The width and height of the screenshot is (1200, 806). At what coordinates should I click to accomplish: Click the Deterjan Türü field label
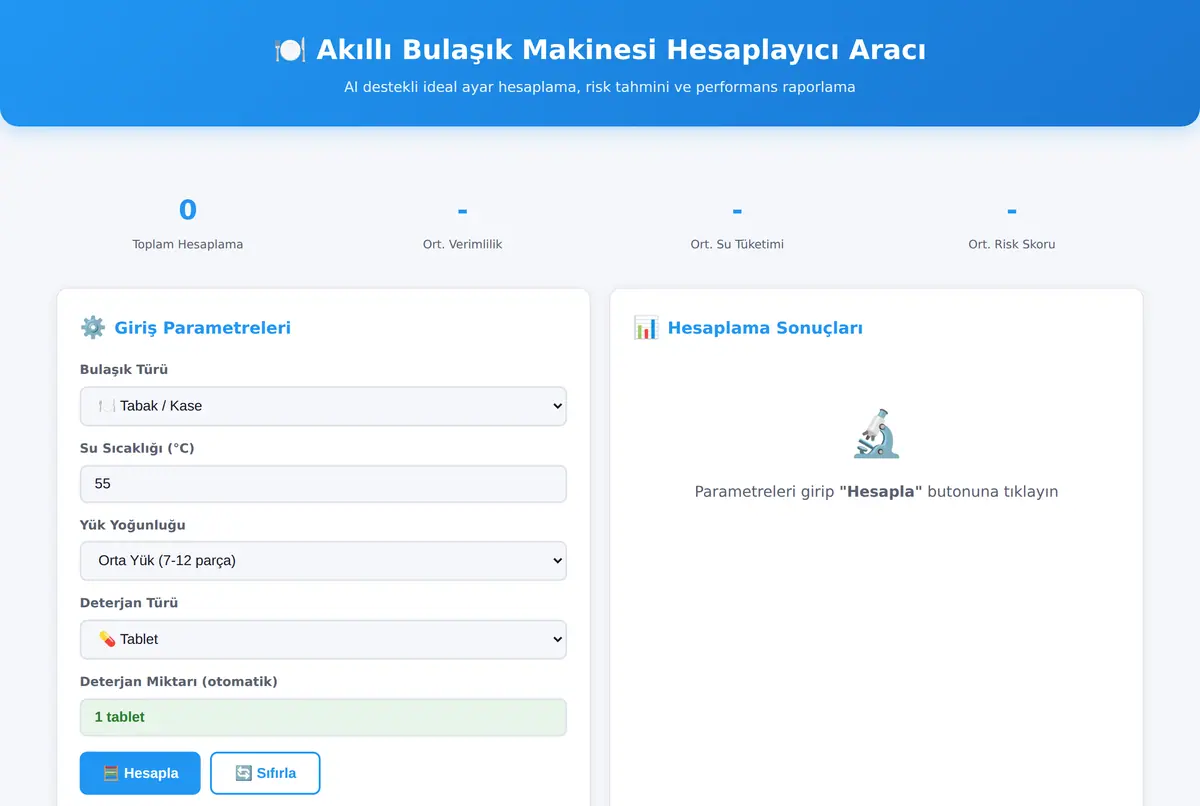click(129, 603)
